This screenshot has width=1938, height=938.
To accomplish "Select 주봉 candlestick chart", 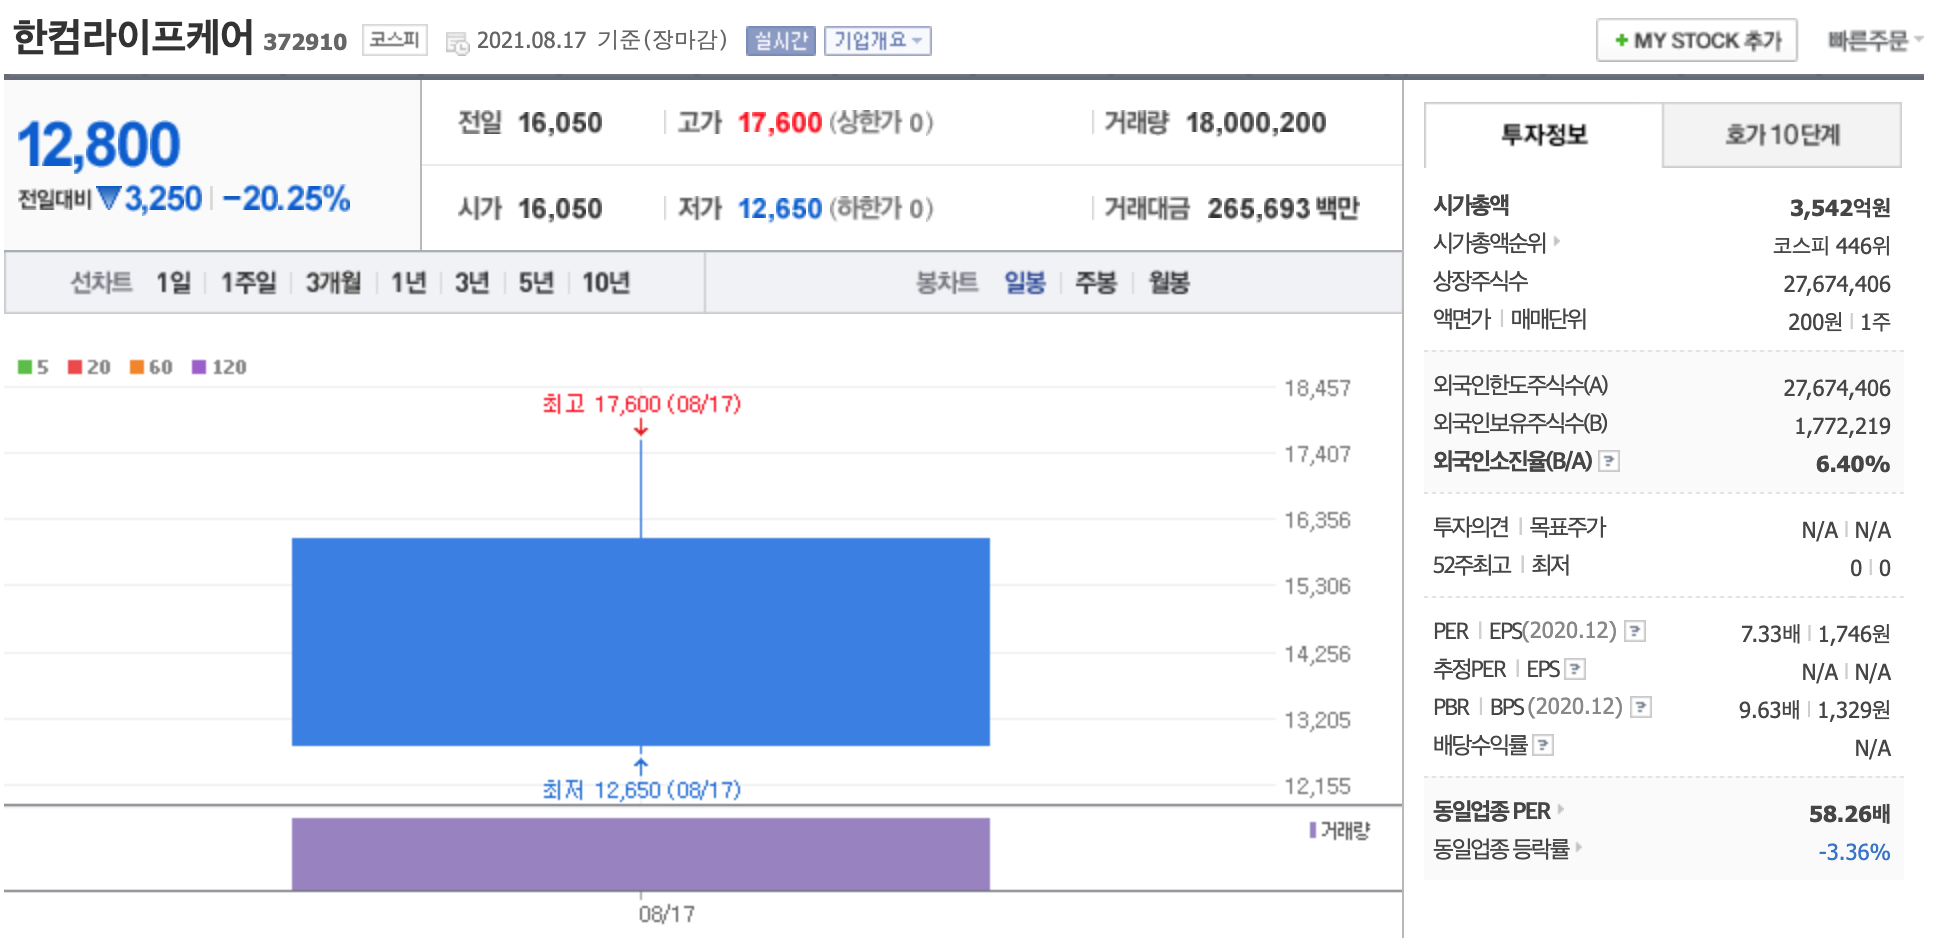I will pyautogui.click(x=1095, y=283).
